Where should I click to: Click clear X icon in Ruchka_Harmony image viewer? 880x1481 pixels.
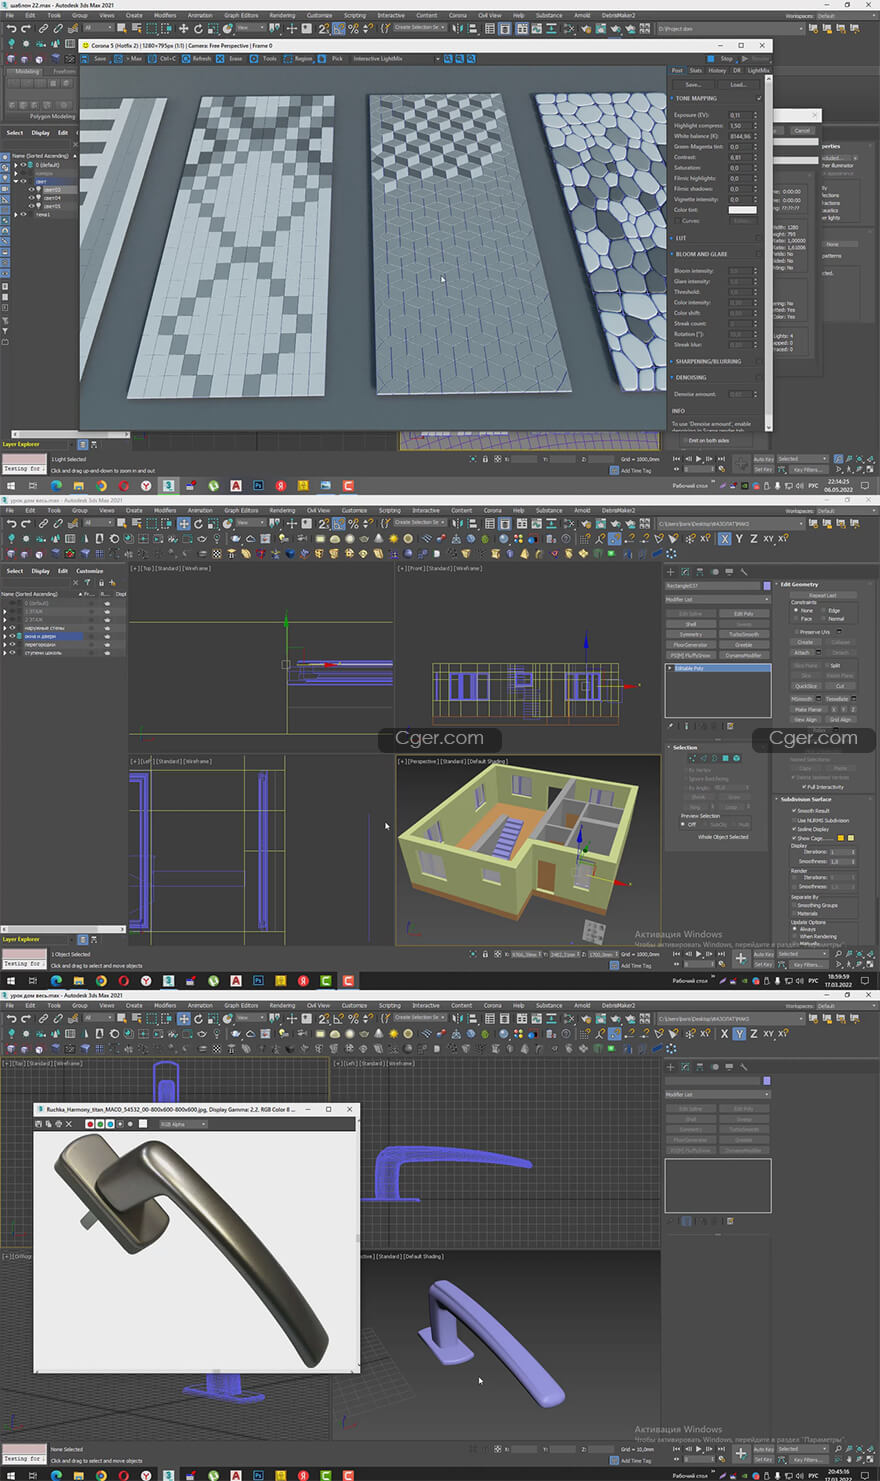pos(69,1124)
